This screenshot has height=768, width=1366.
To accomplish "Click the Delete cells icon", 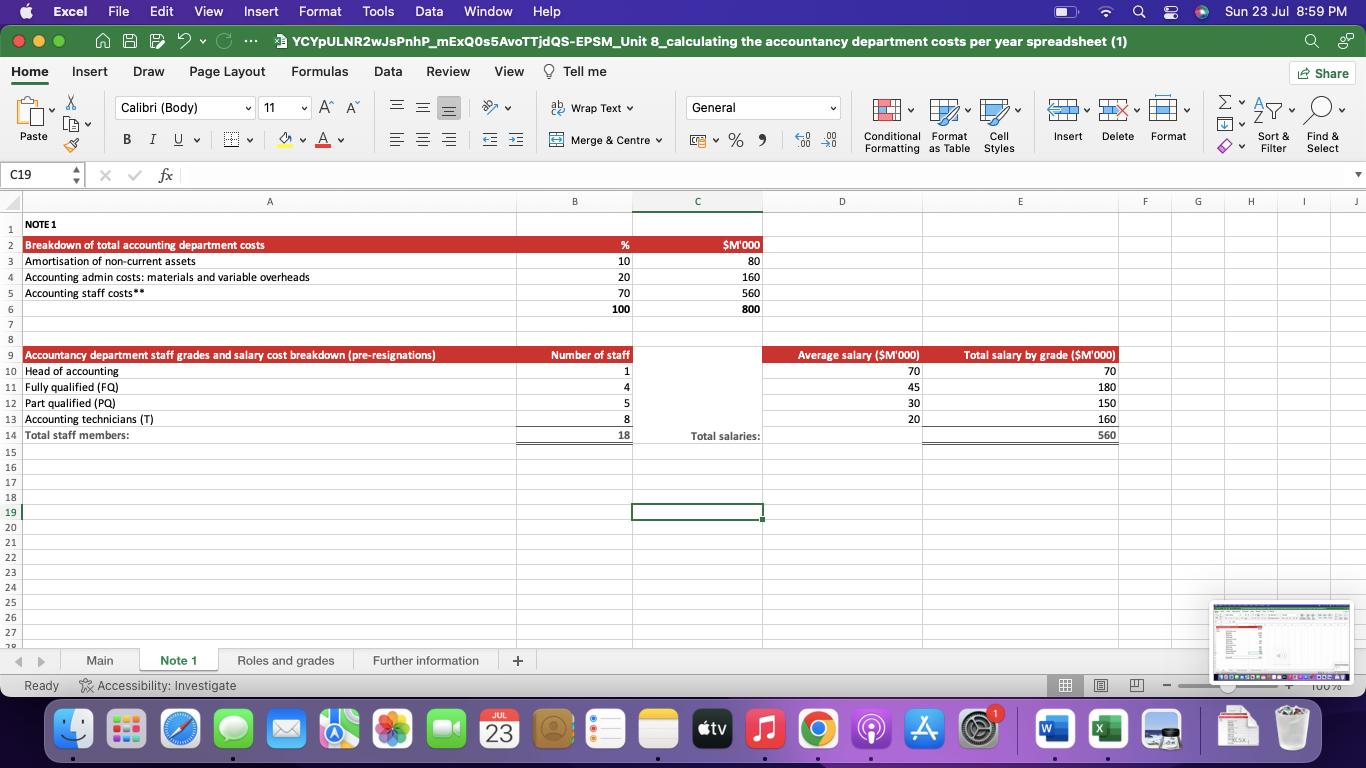I will coord(1113,110).
